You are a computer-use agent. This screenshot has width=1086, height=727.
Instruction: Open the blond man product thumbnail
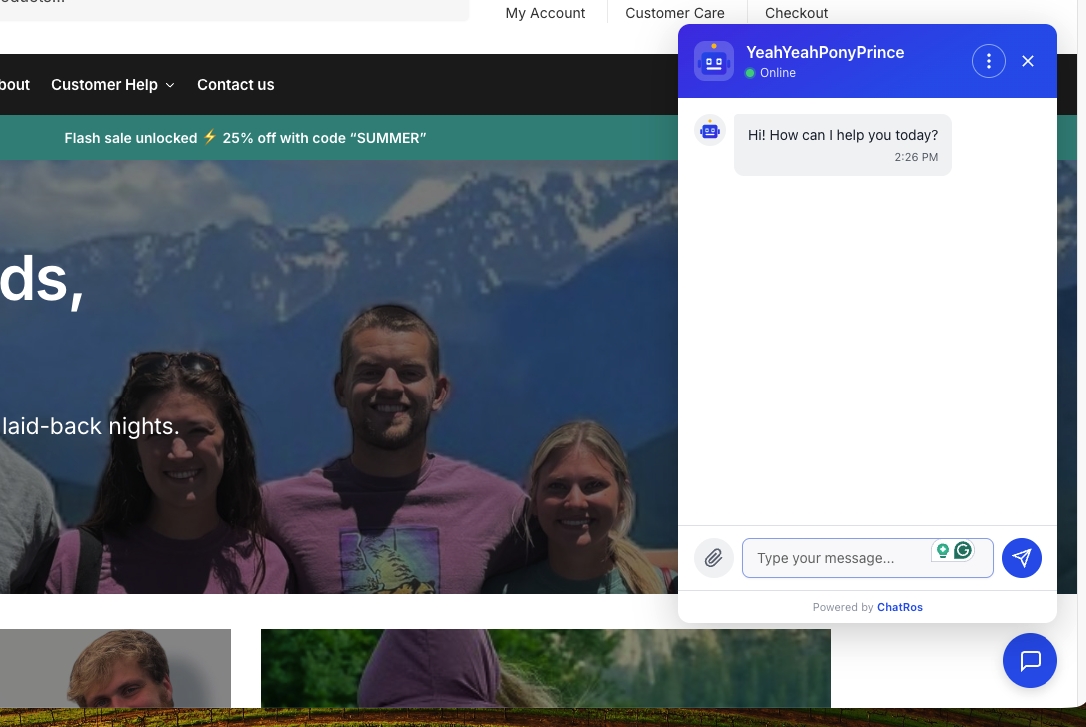click(115, 668)
